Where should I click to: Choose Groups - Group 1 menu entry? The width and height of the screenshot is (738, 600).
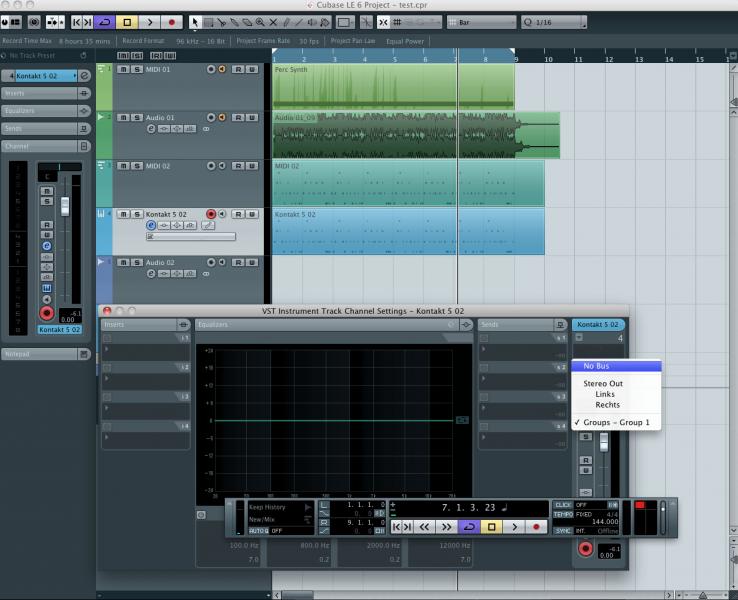(616, 423)
